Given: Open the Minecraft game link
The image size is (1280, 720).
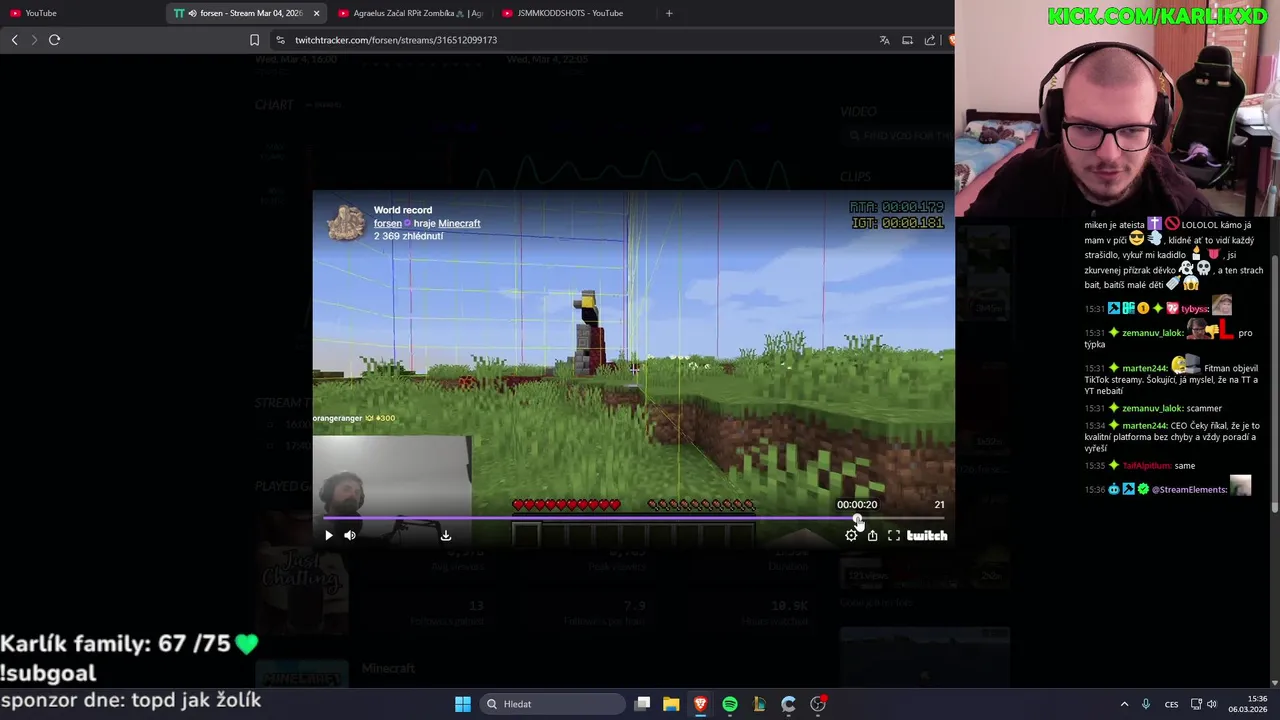Looking at the screenshot, I should [459, 223].
